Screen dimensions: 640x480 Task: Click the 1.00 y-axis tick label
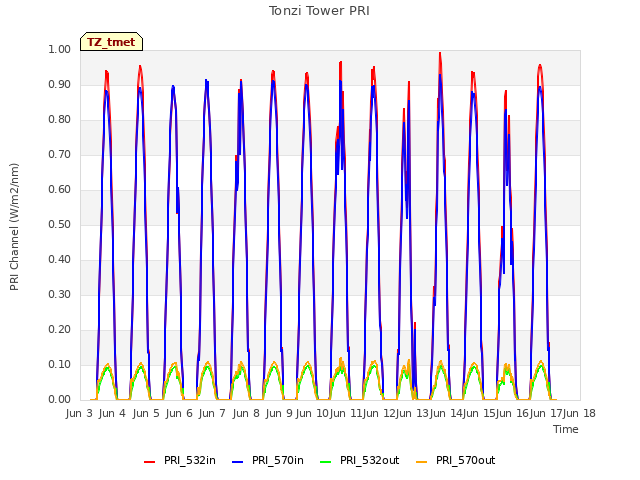[x=60, y=49]
